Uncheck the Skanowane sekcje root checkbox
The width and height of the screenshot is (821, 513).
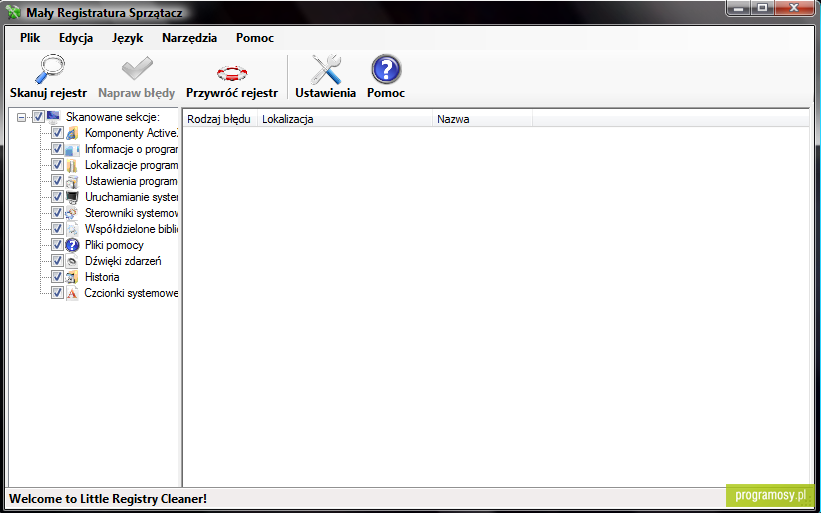(x=38, y=117)
